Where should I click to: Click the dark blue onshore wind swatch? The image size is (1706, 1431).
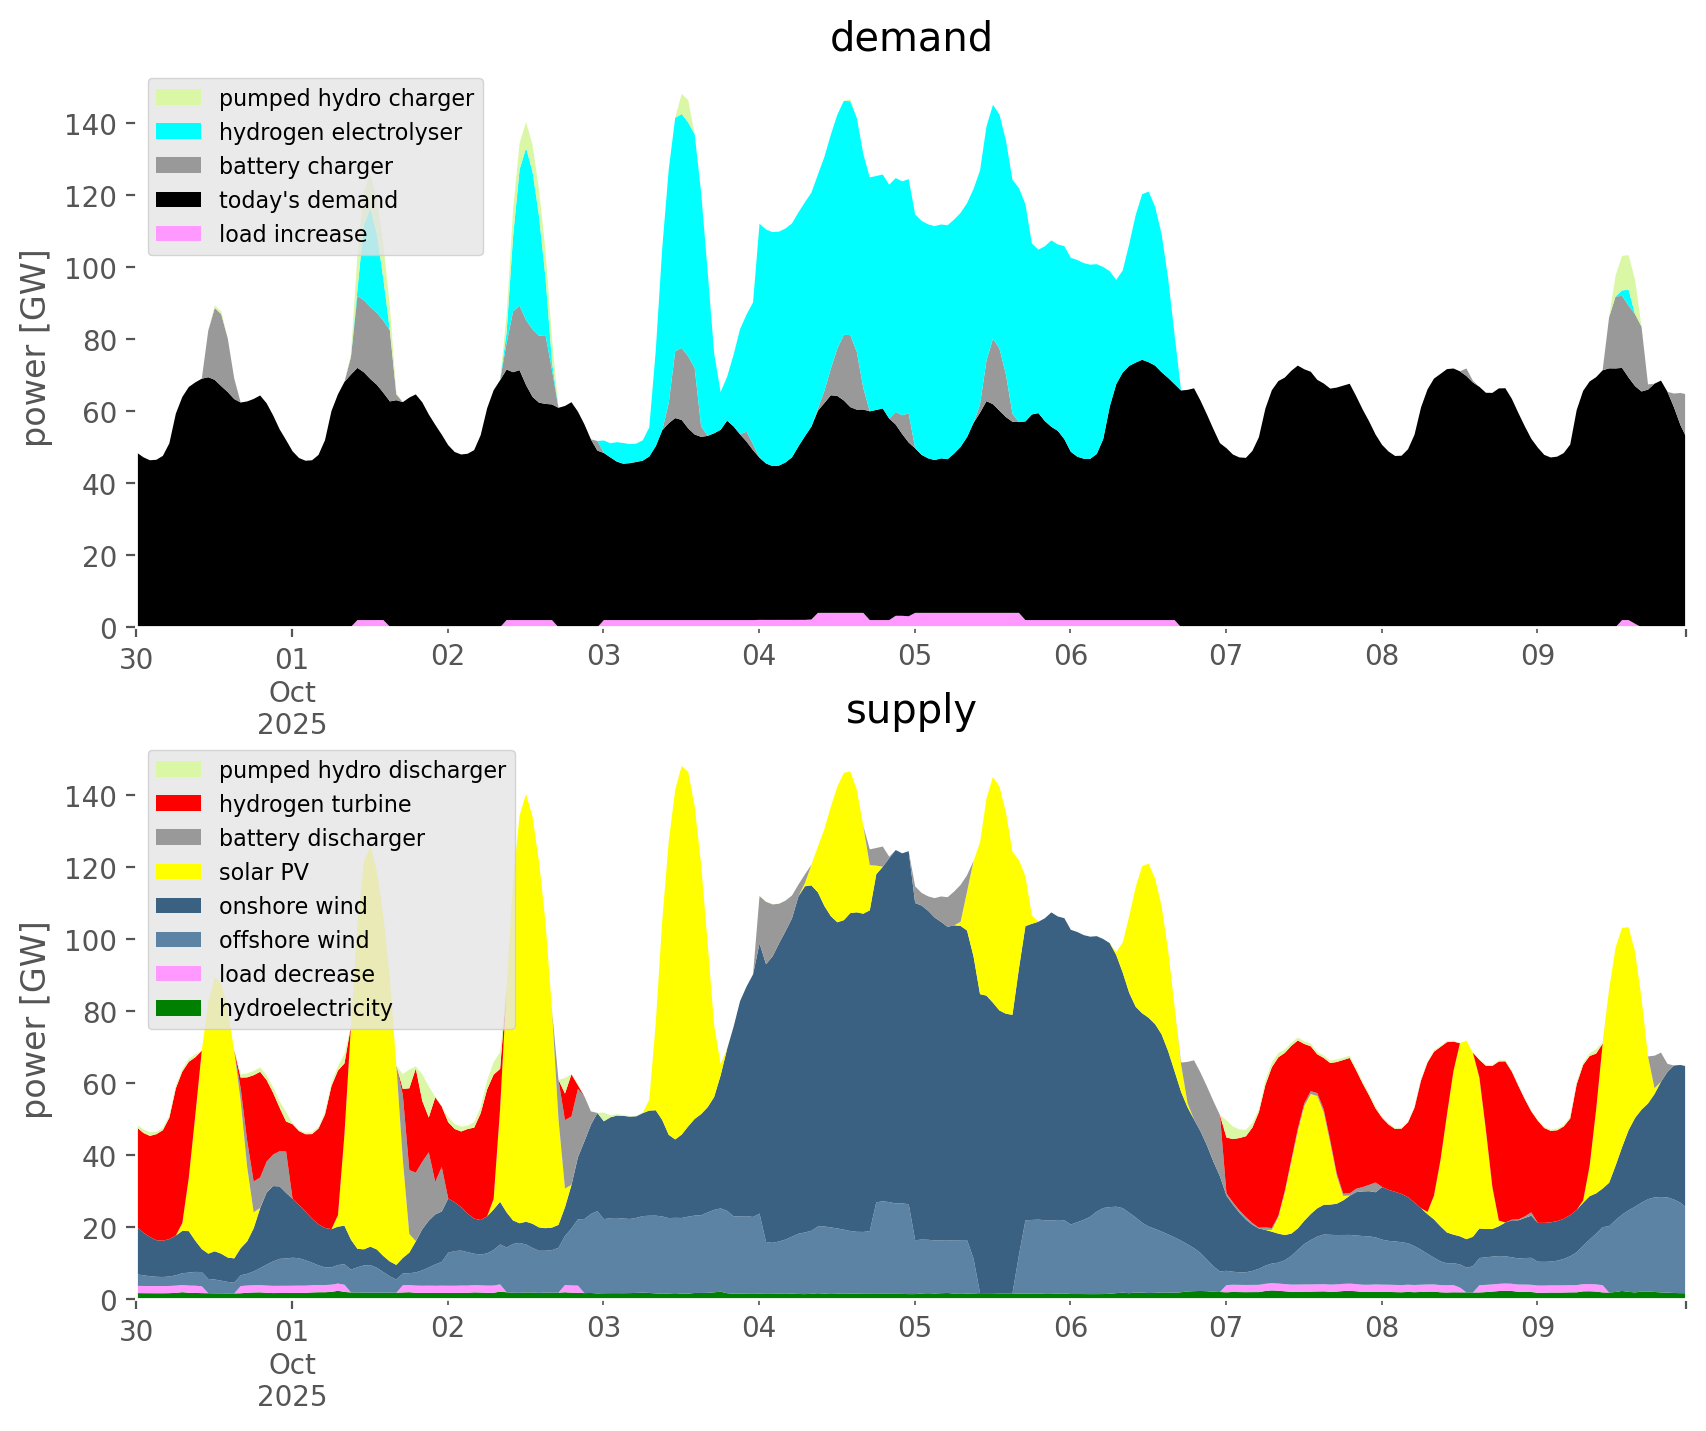pyautogui.click(x=179, y=906)
